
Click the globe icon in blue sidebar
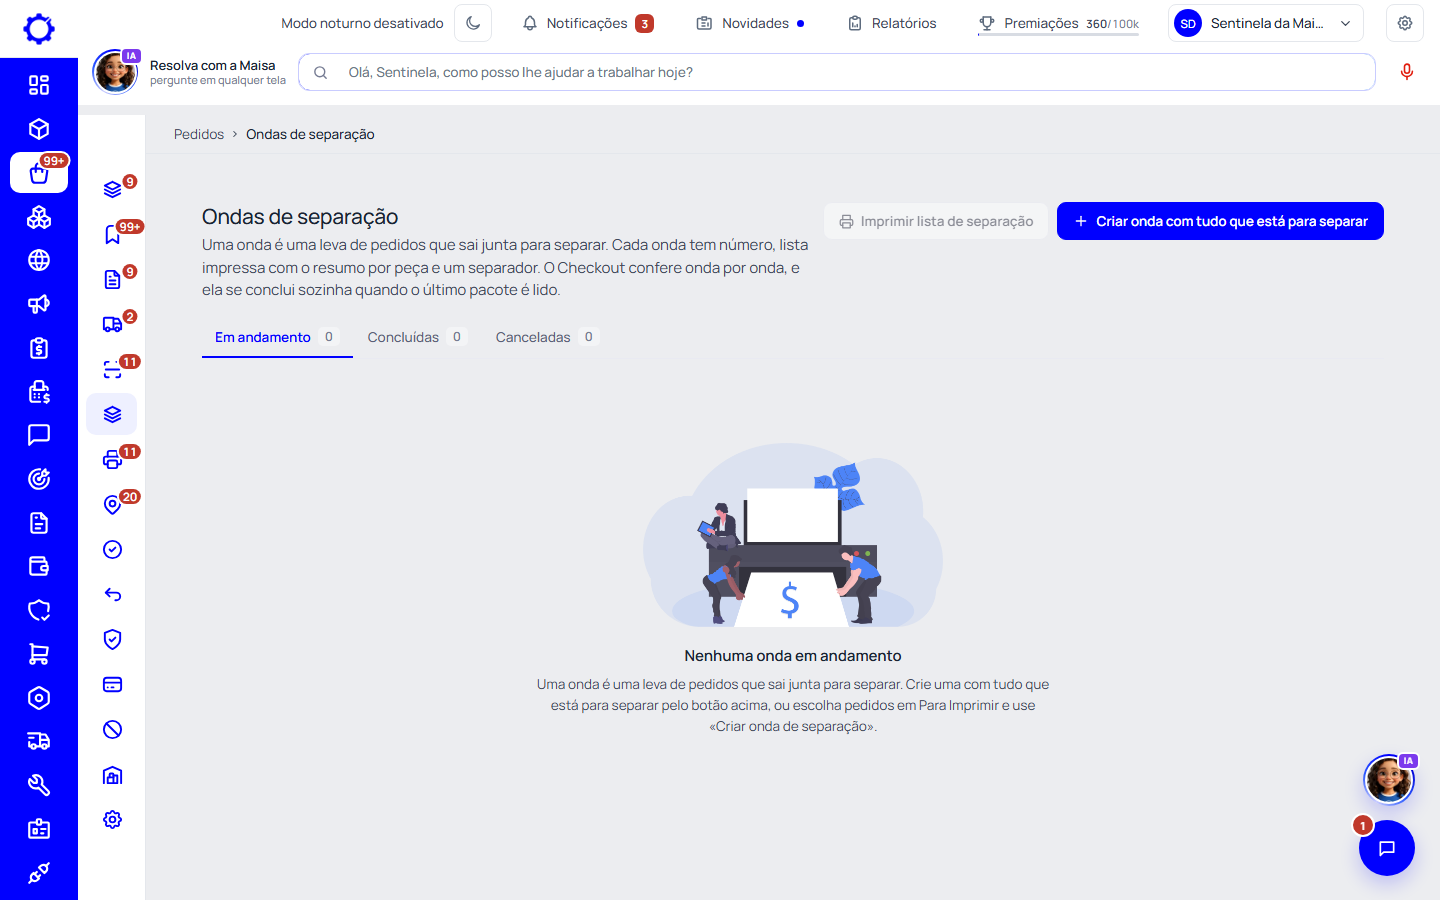39,260
